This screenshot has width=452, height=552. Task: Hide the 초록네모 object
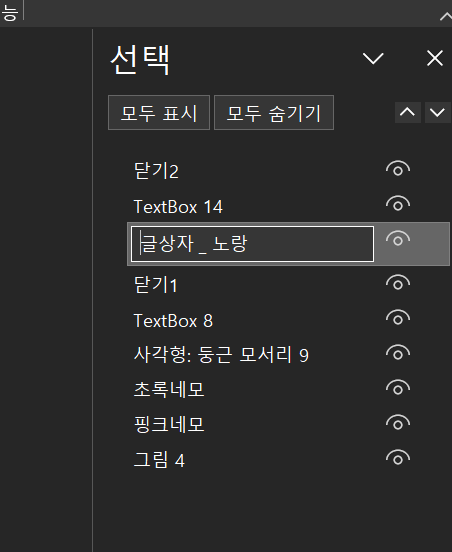pyautogui.click(x=398, y=387)
